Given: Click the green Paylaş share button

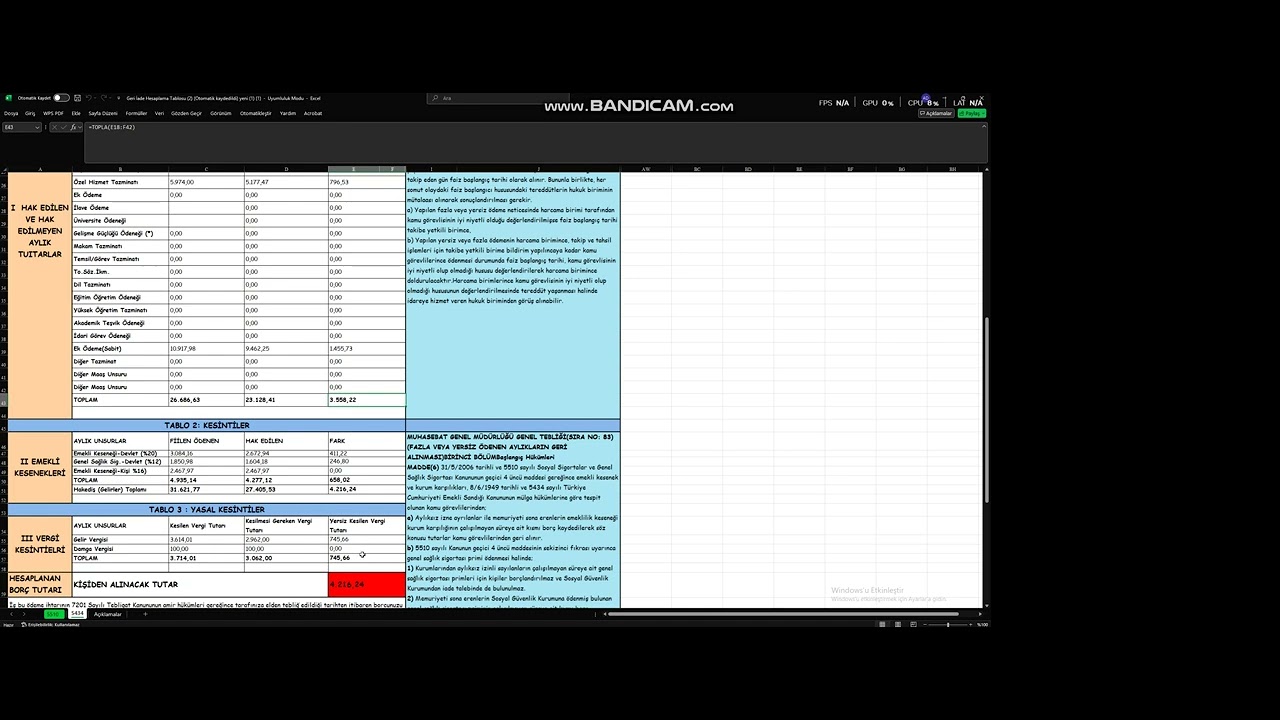Looking at the screenshot, I should pos(971,113).
